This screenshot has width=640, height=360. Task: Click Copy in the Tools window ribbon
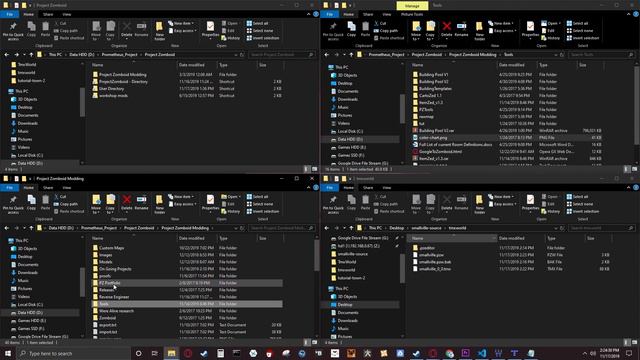[x=351, y=29]
